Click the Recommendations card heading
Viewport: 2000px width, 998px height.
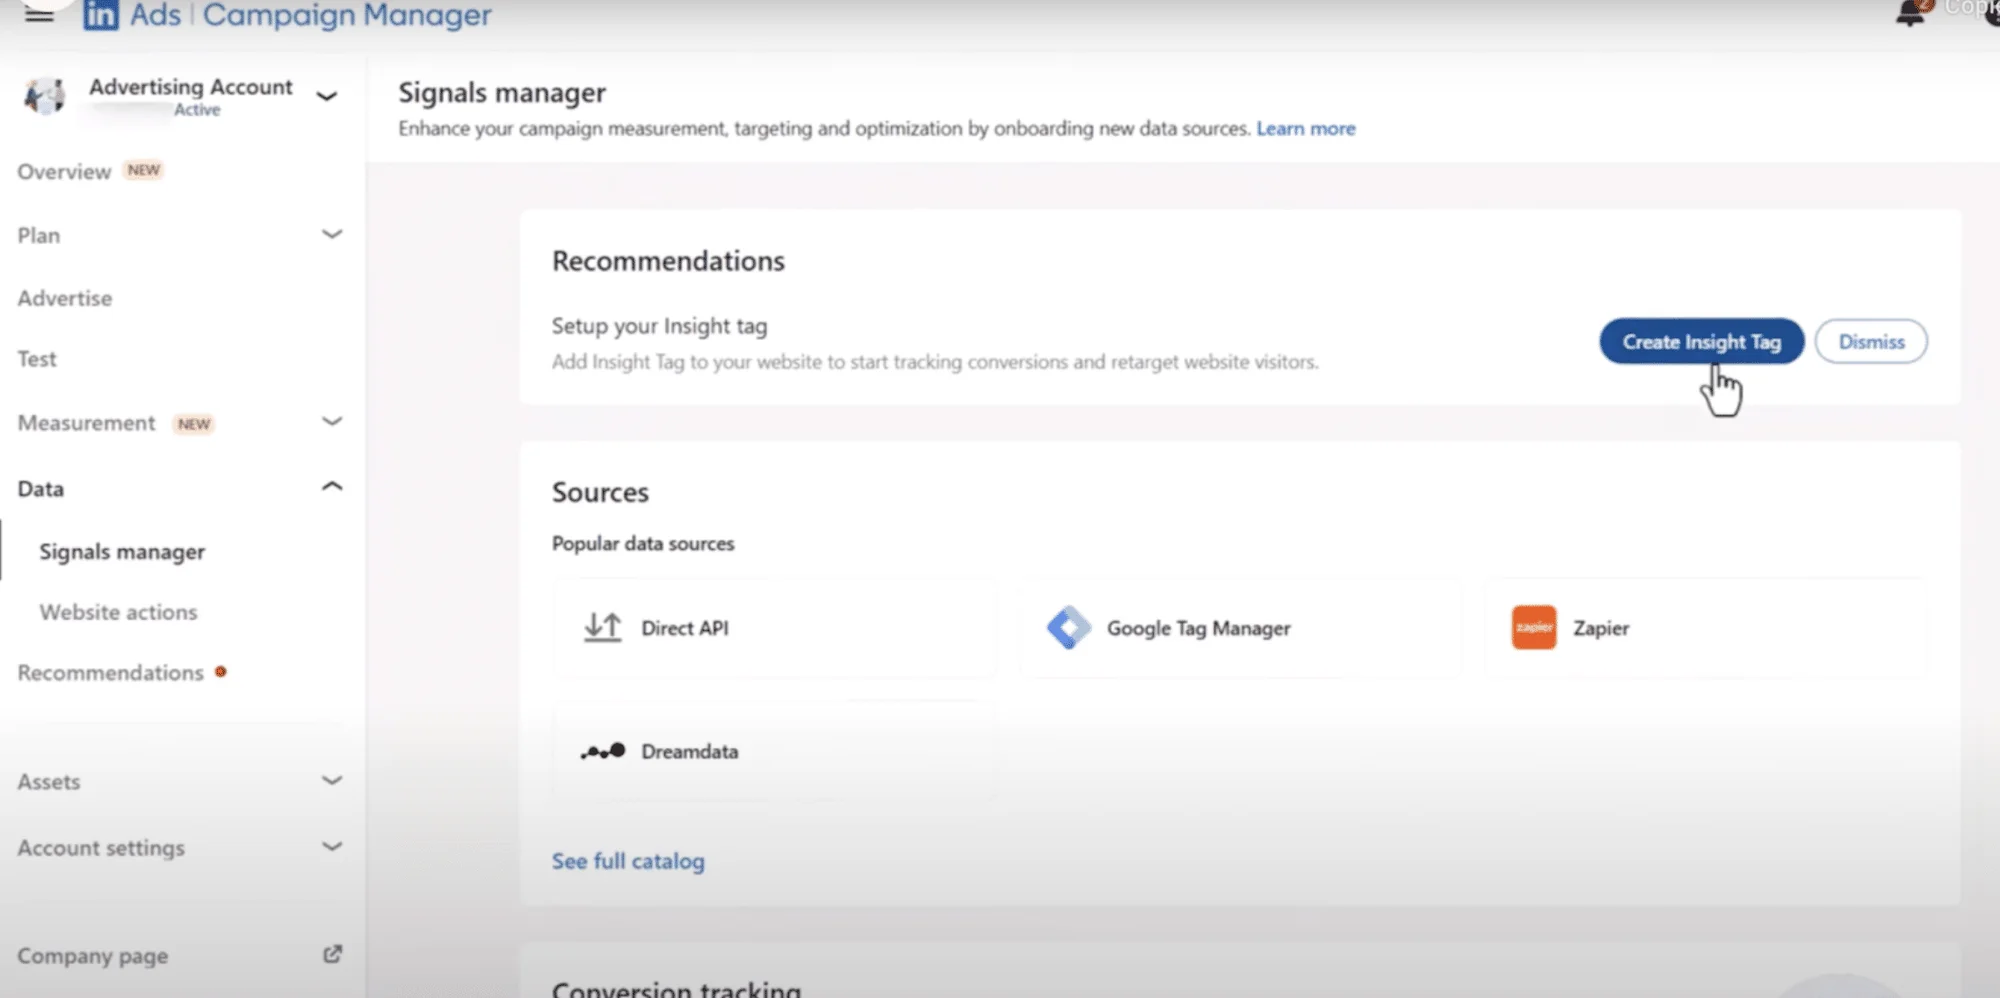point(668,261)
